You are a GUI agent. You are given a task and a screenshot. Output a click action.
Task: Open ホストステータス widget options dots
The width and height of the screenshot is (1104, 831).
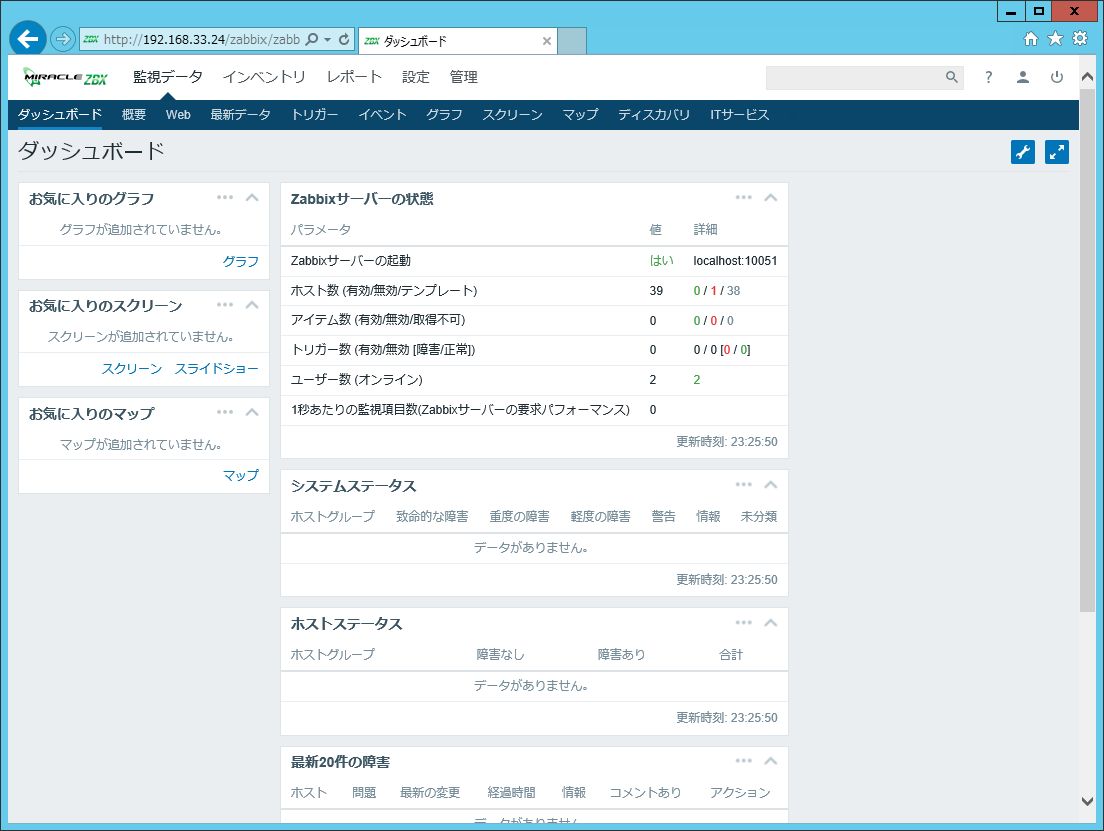coord(744,623)
